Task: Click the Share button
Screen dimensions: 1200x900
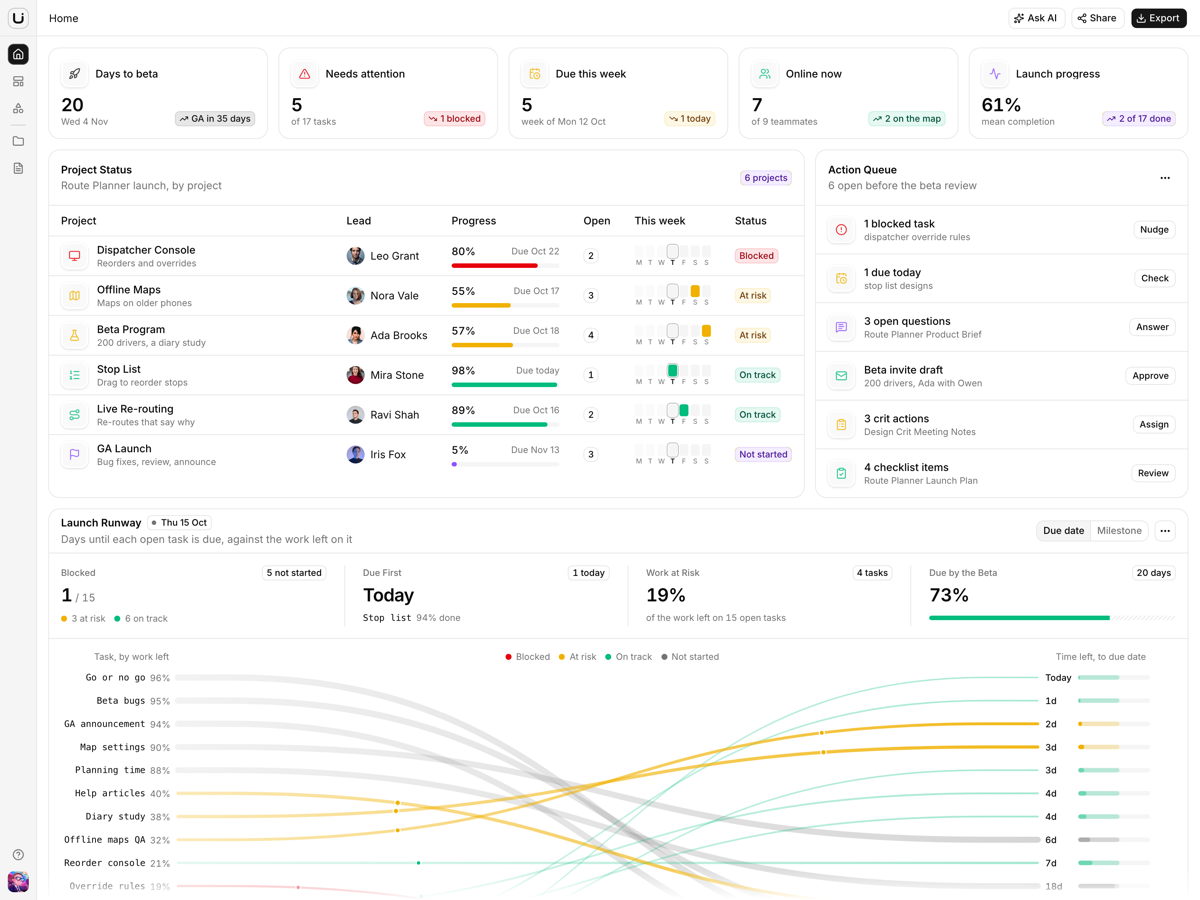Action: [x=1097, y=18]
